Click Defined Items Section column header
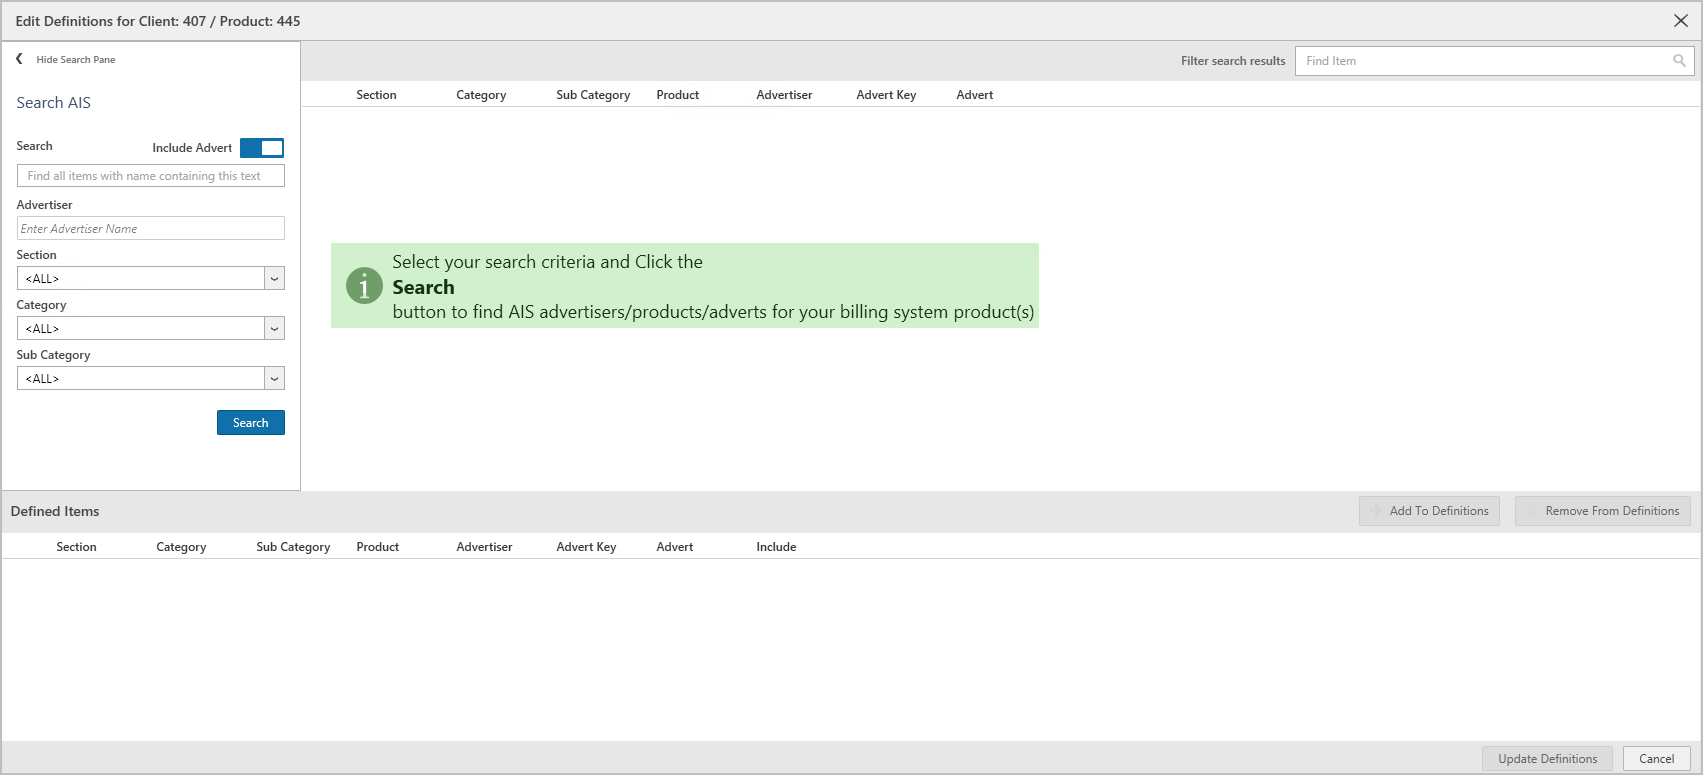 coord(76,547)
